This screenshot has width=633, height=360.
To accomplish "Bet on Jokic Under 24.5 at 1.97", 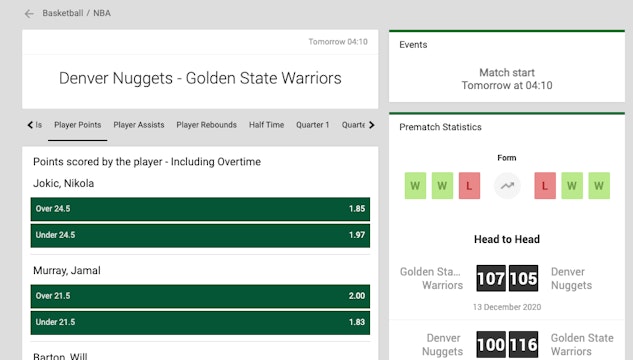I will pos(200,235).
